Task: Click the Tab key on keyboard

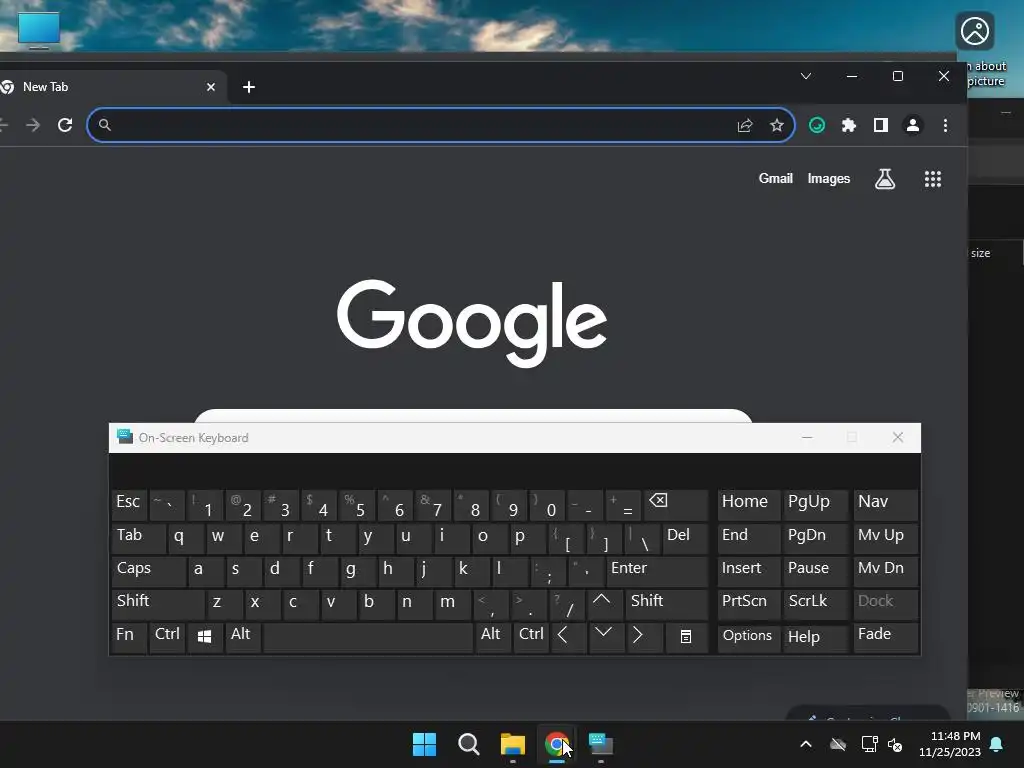Action: click(x=139, y=538)
